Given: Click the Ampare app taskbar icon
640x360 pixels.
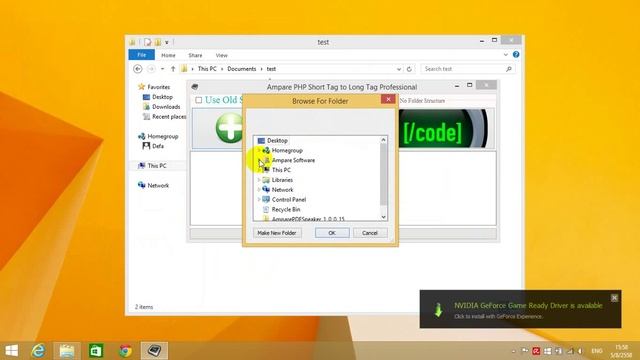Looking at the screenshot, I should point(154,351).
